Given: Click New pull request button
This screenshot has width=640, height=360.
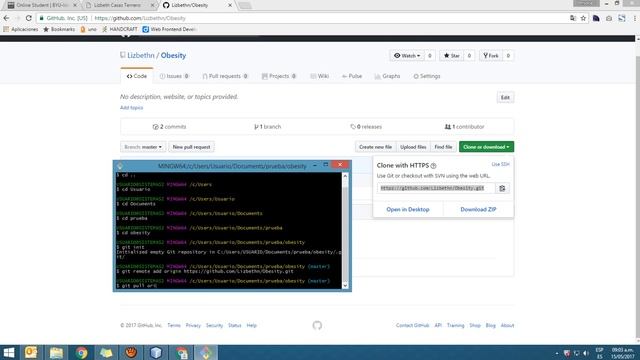Looking at the screenshot, I should 191,147.
